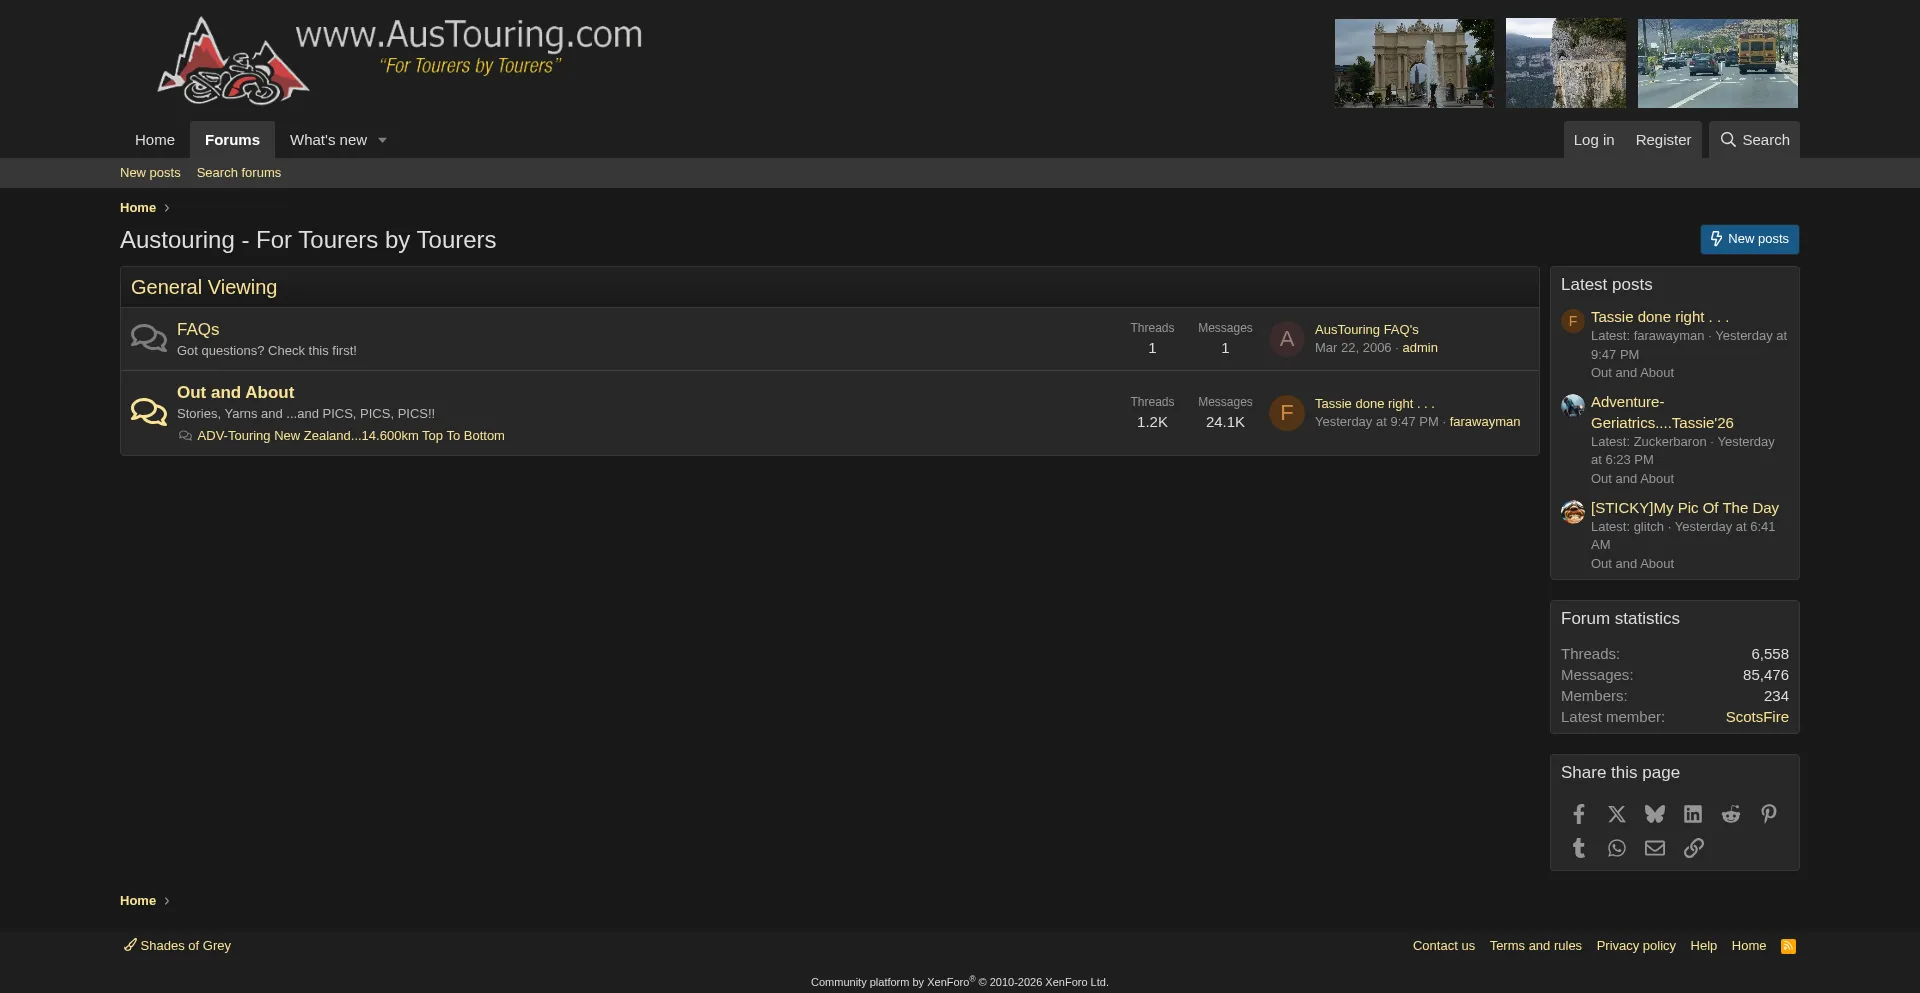Click the Latest posts heading
The width and height of the screenshot is (1920, 993).
[1606, 285]
